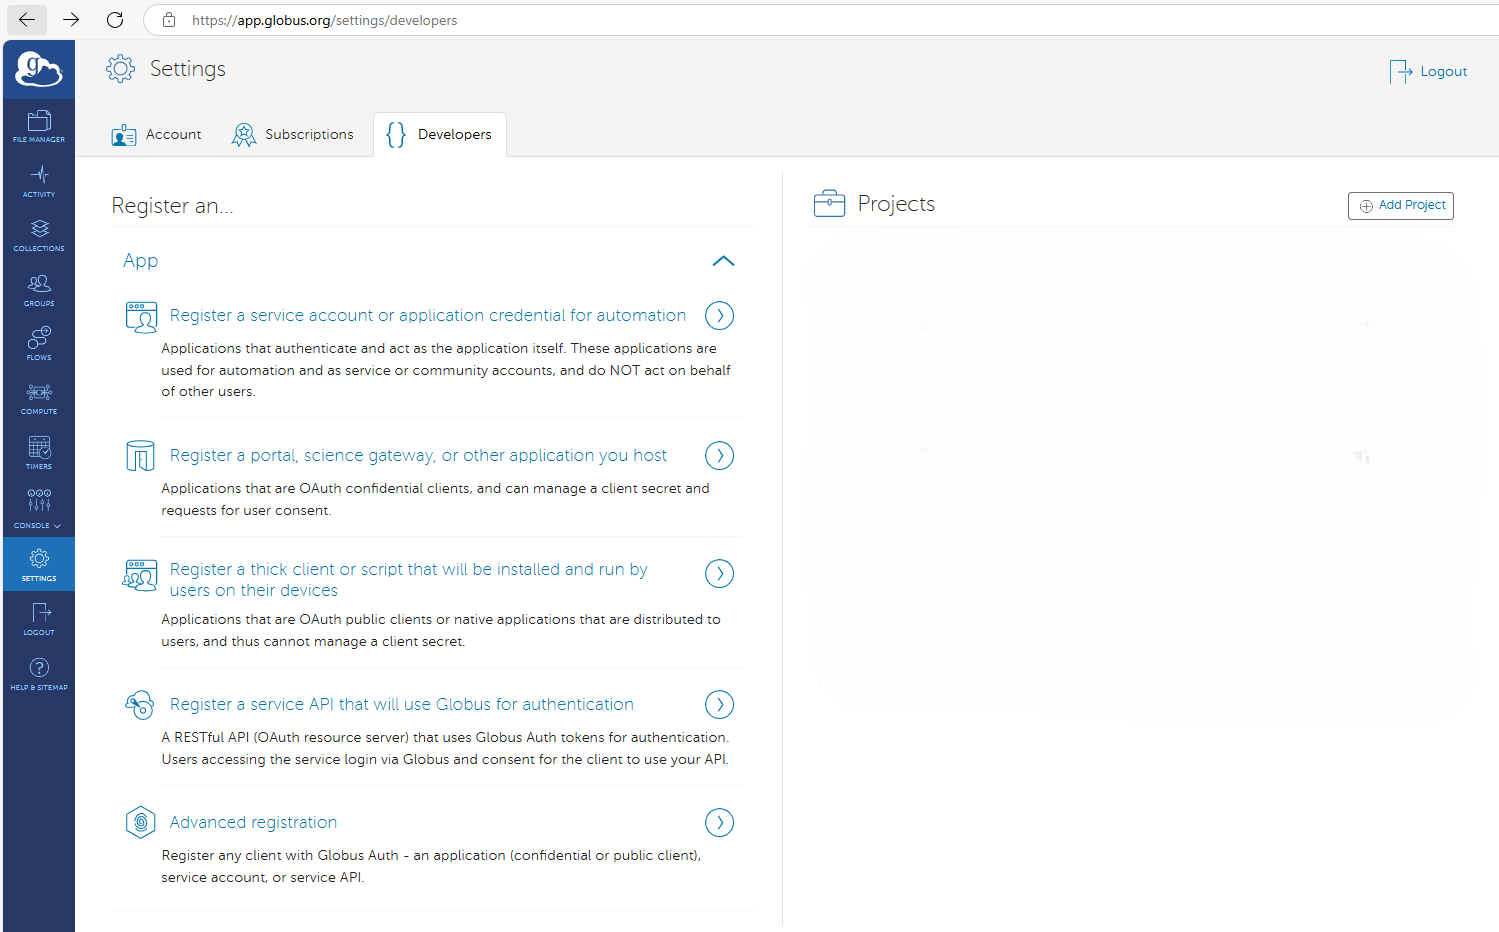Screen dimensions: 1499x932
Task: Click Logout in the top right corner
Action: click(x=1428, y=71)
